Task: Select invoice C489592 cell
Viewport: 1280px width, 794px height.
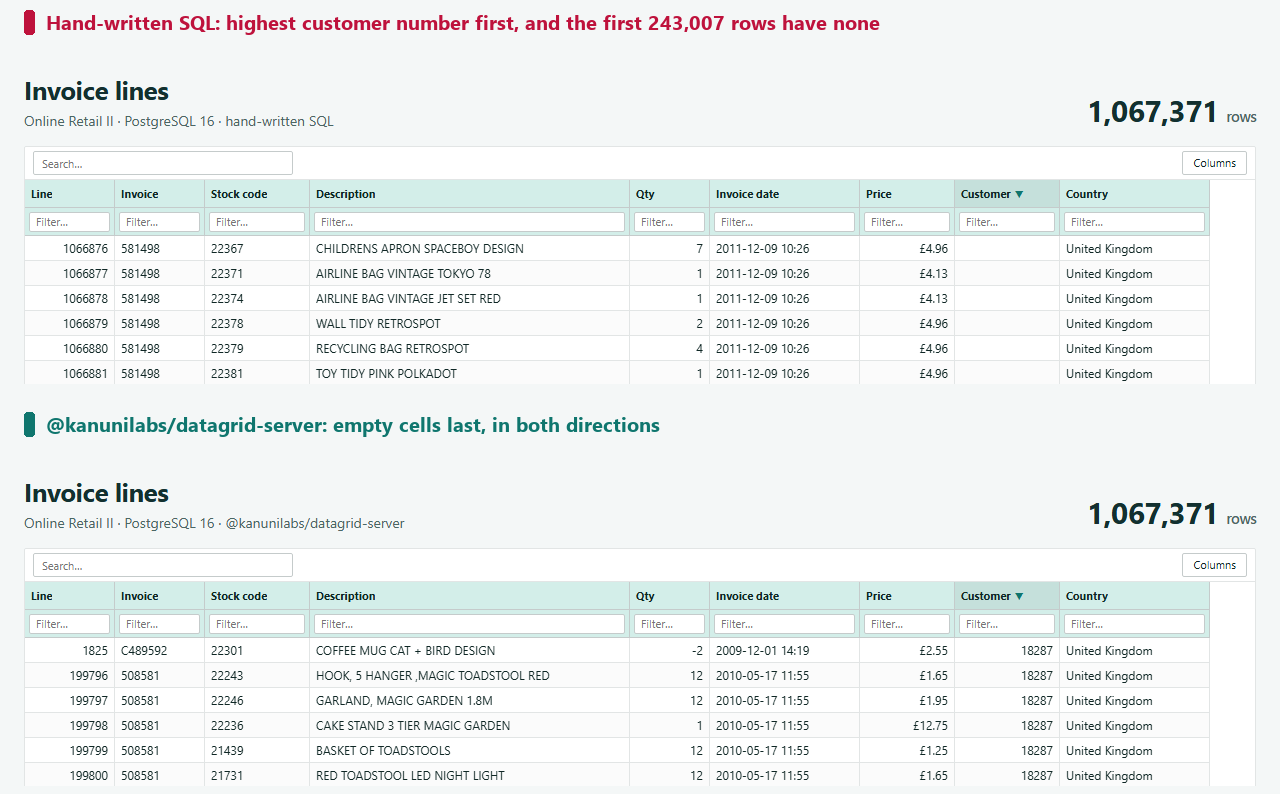Action: pos(160,651)
